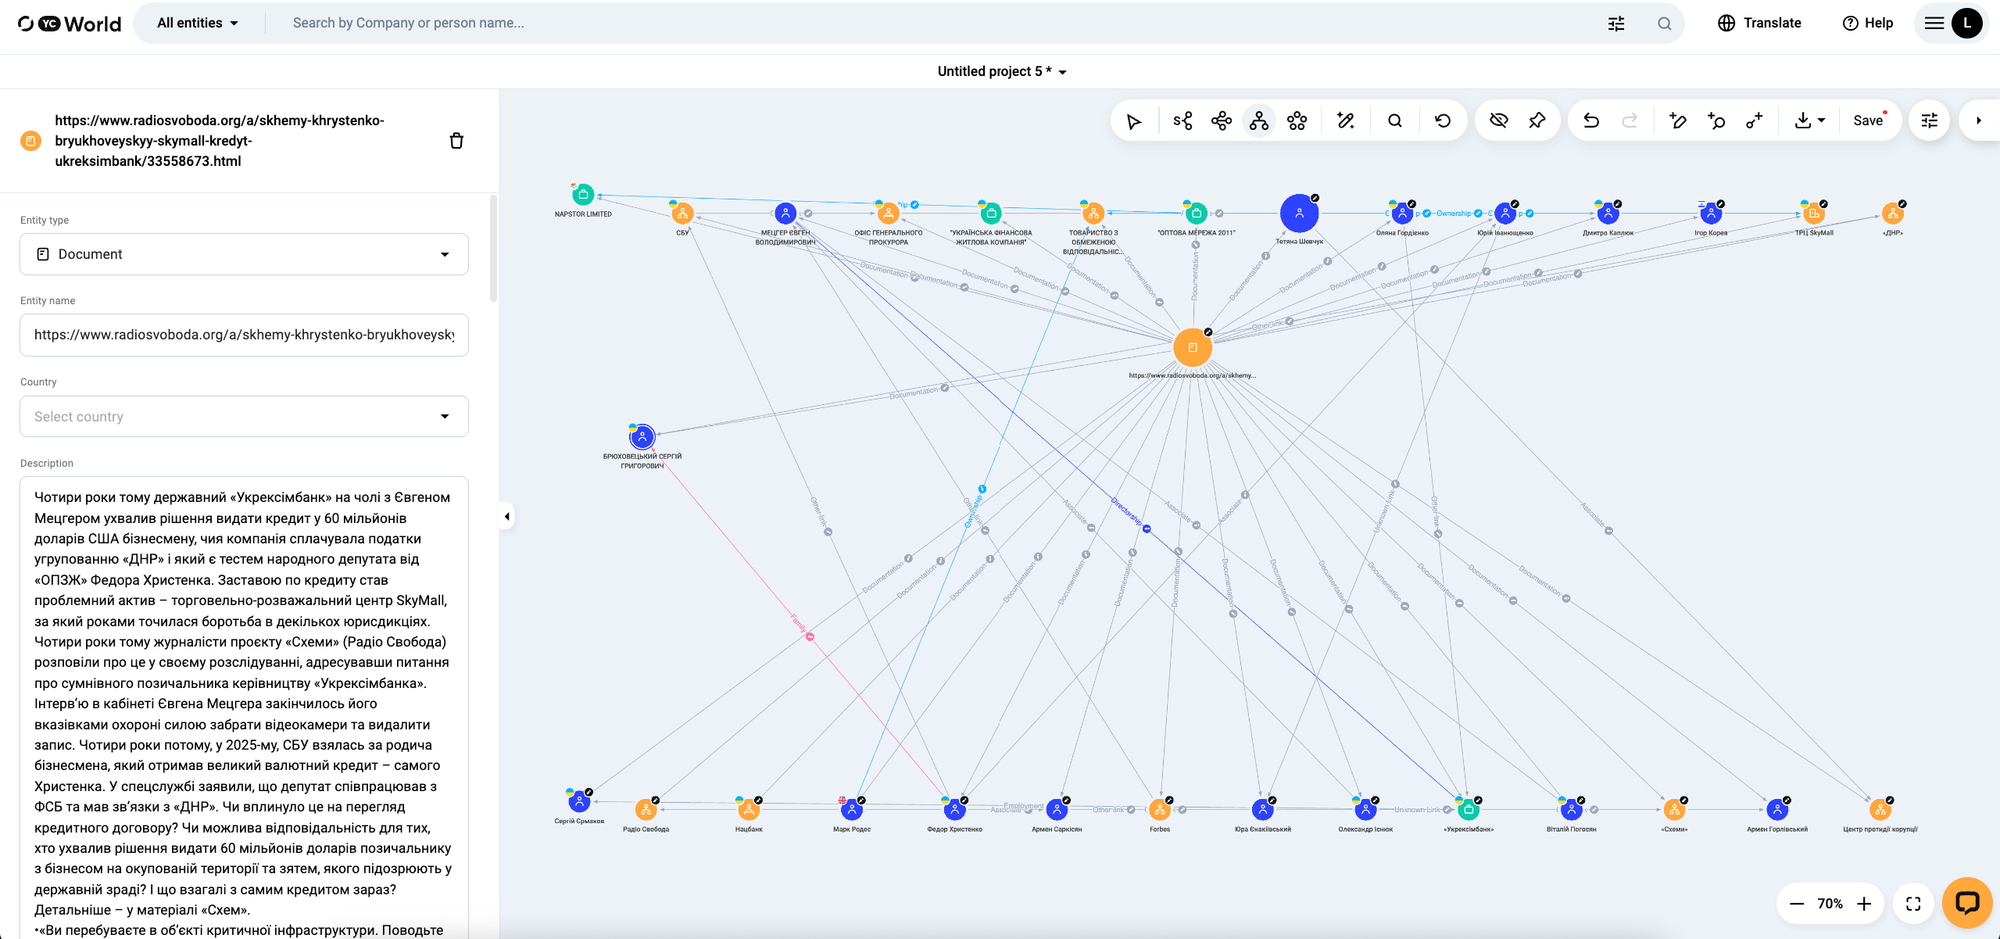The height and width of the screenshot is (939, 2000).
Task: Select the Ігор Корев person node
Action: [x=1711, y=213]
